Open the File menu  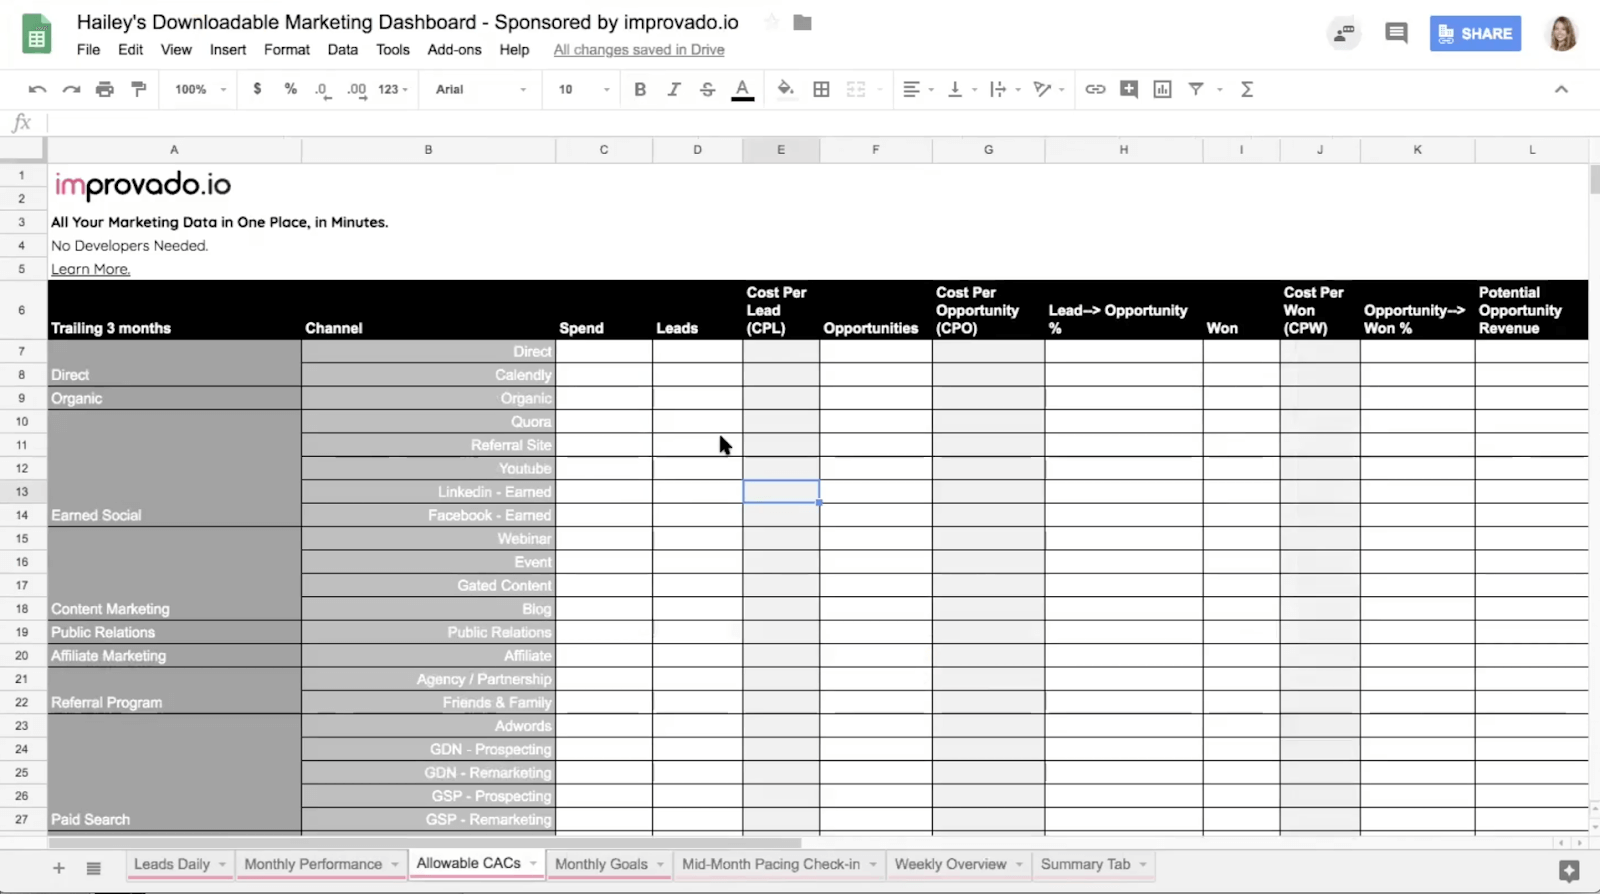(x=88, y=49)
